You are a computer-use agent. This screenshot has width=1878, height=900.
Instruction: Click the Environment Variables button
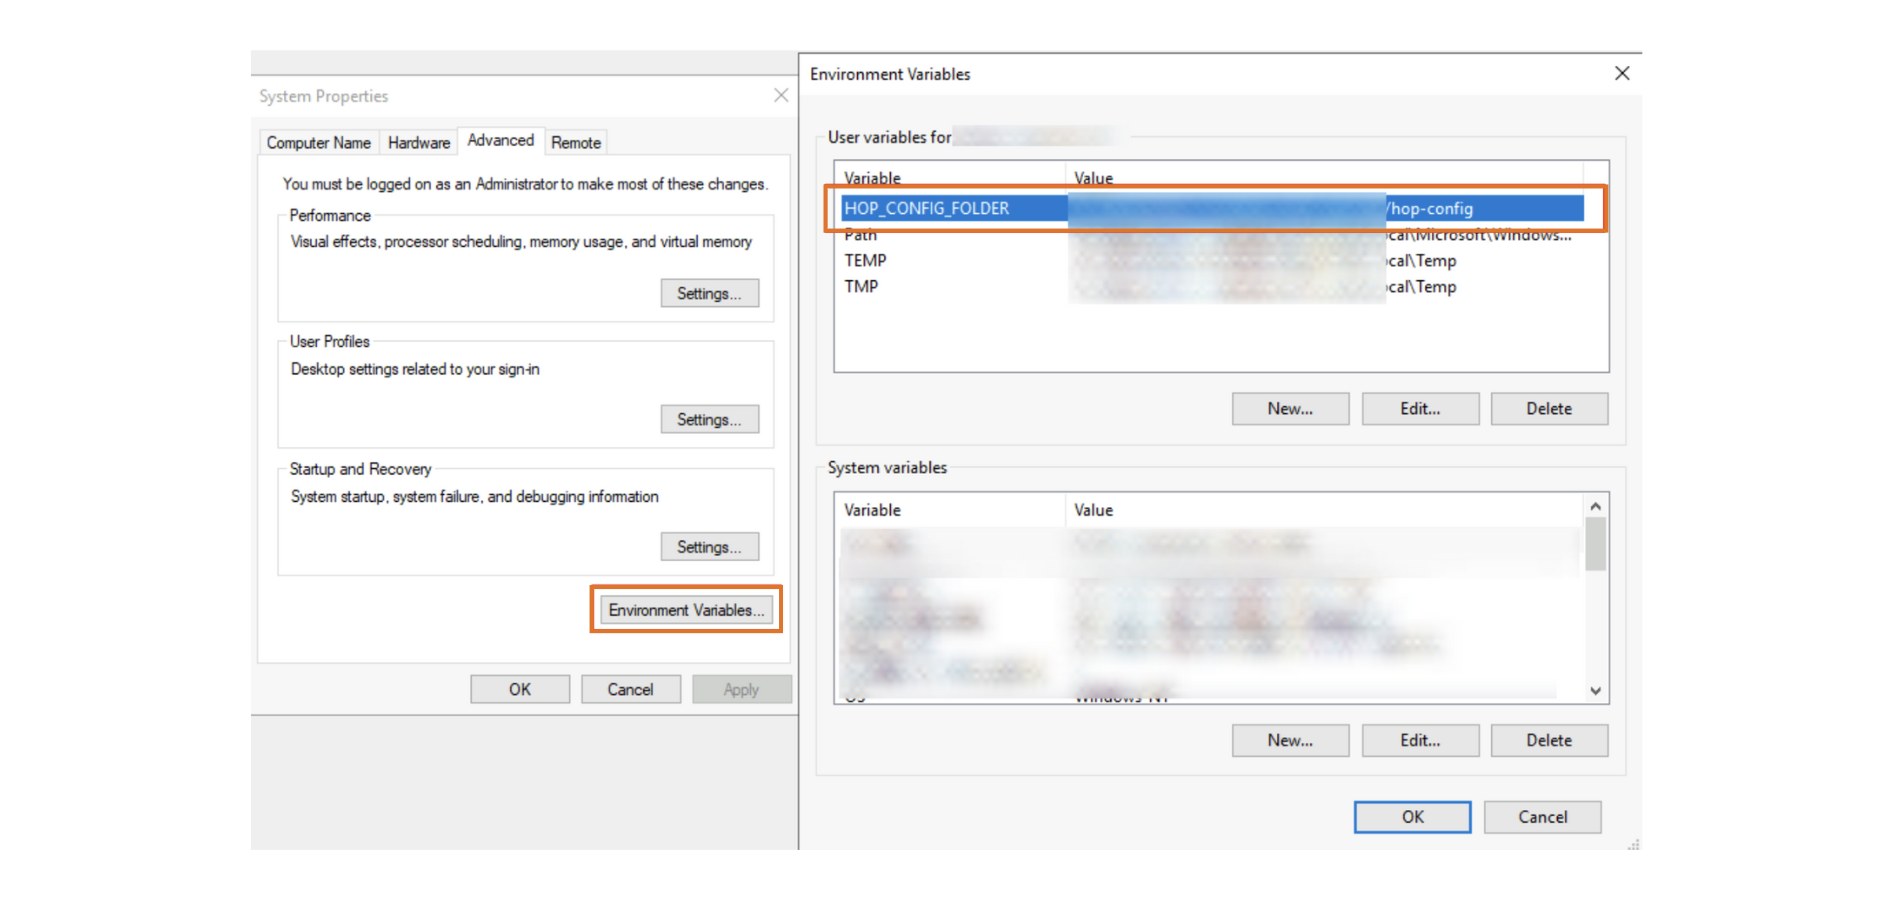point(686,610)
